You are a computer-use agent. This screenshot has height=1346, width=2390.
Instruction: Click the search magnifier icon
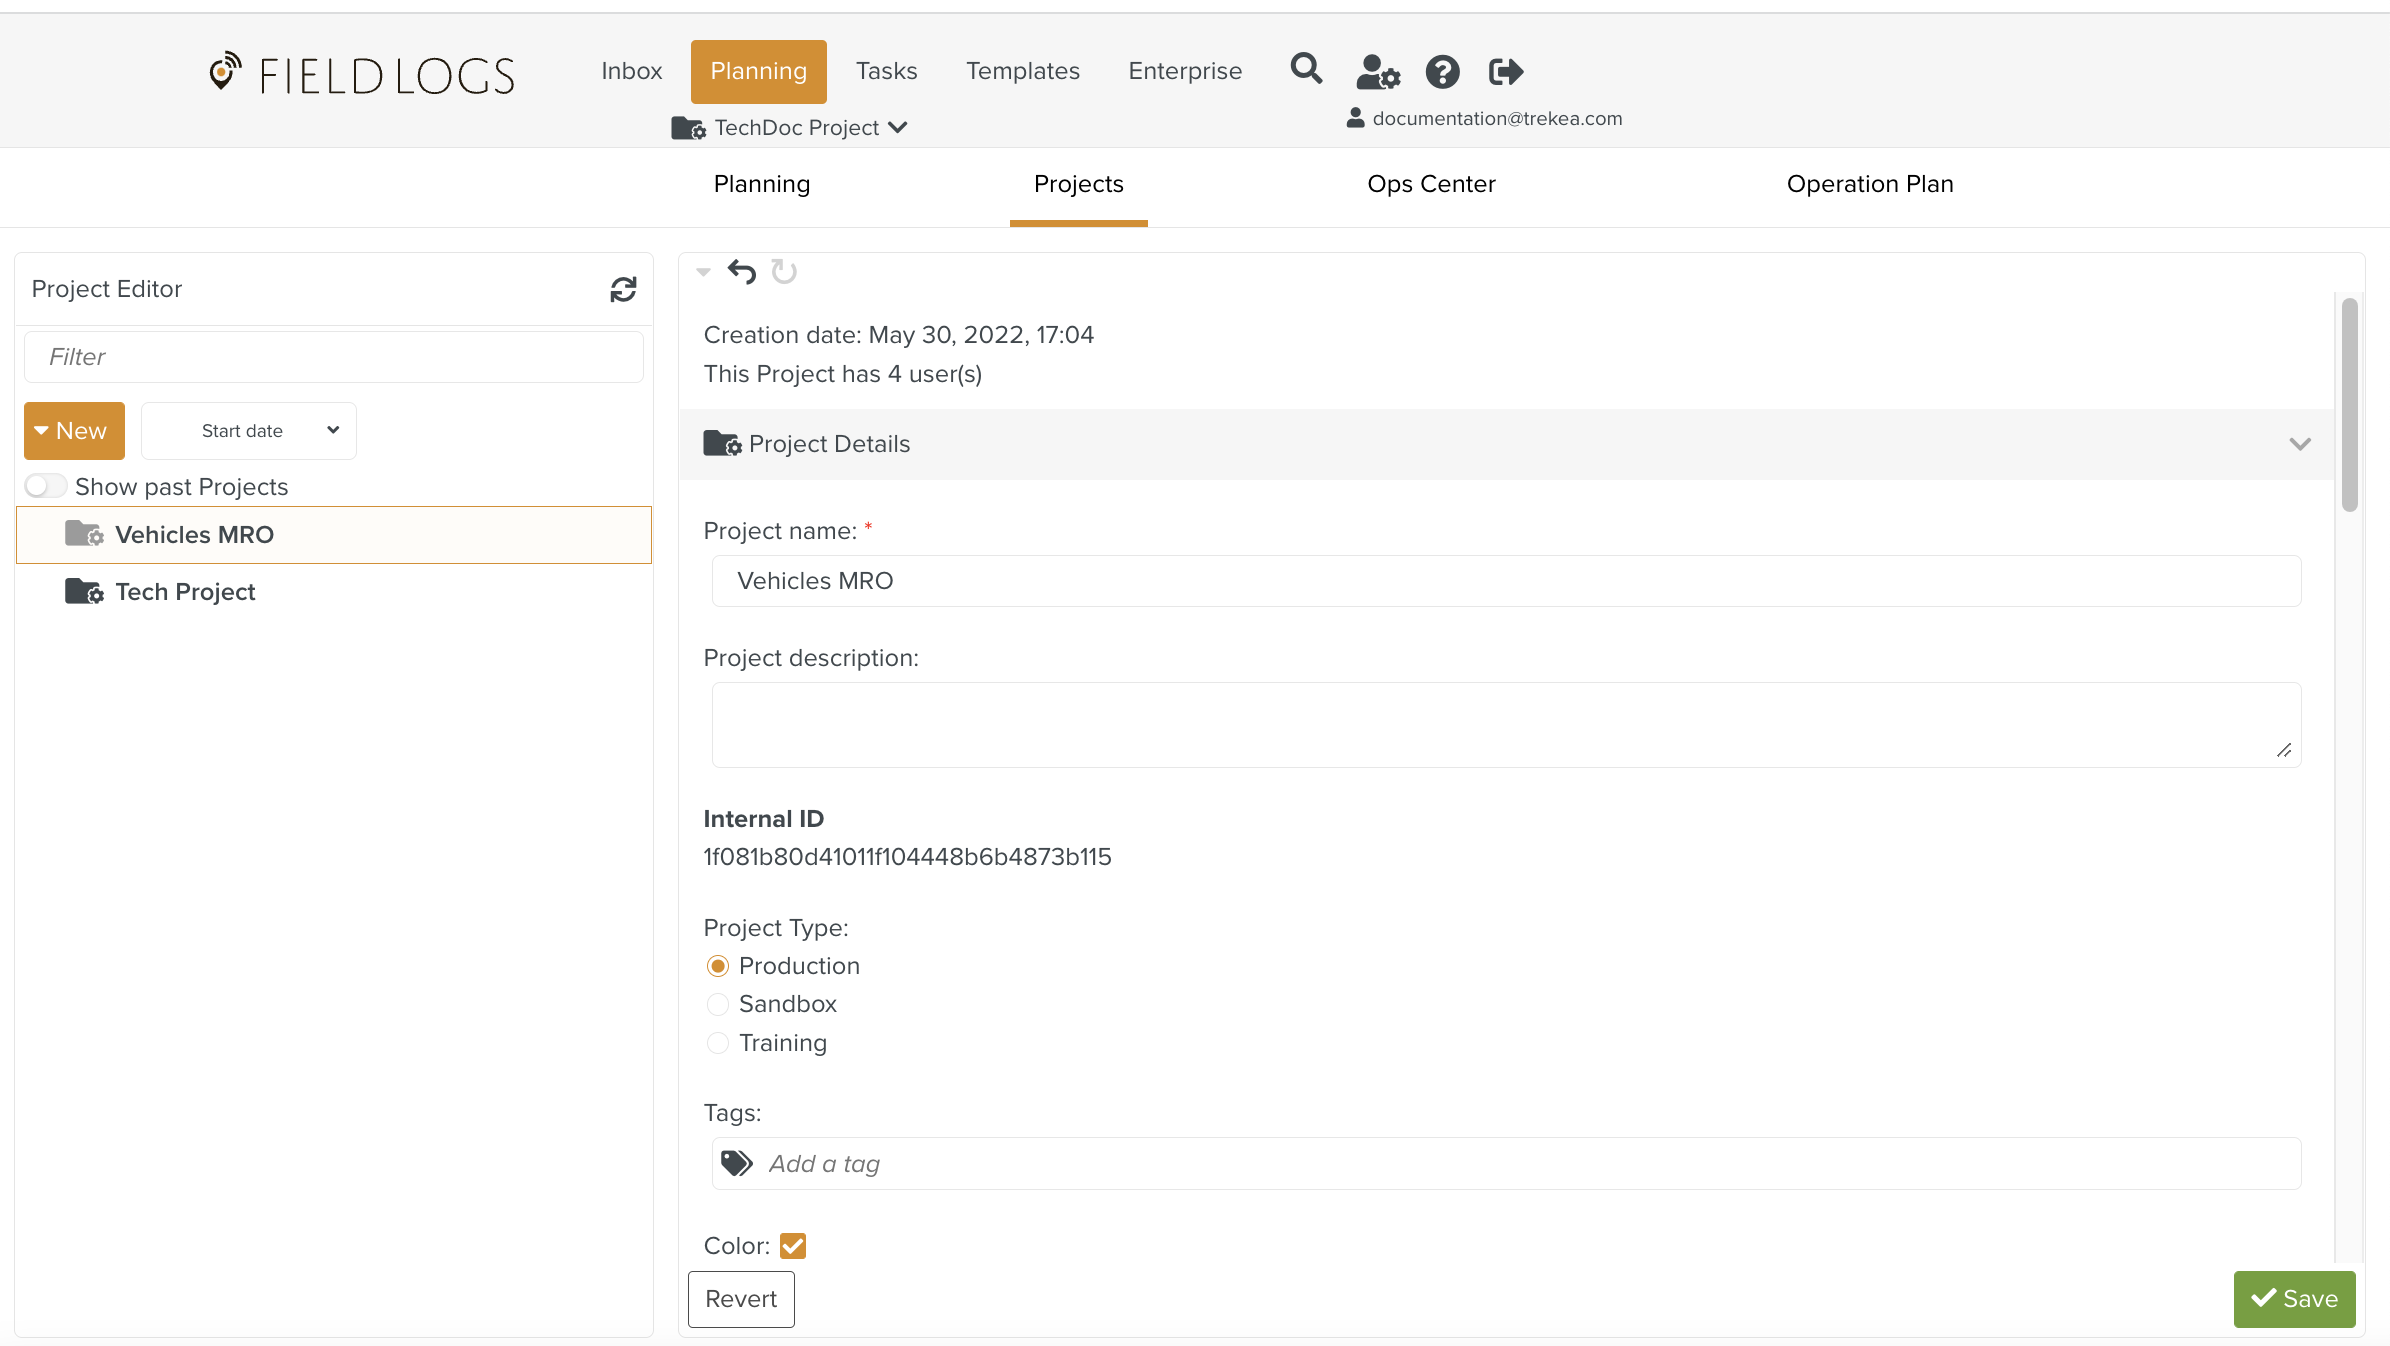click(1306, 69)
